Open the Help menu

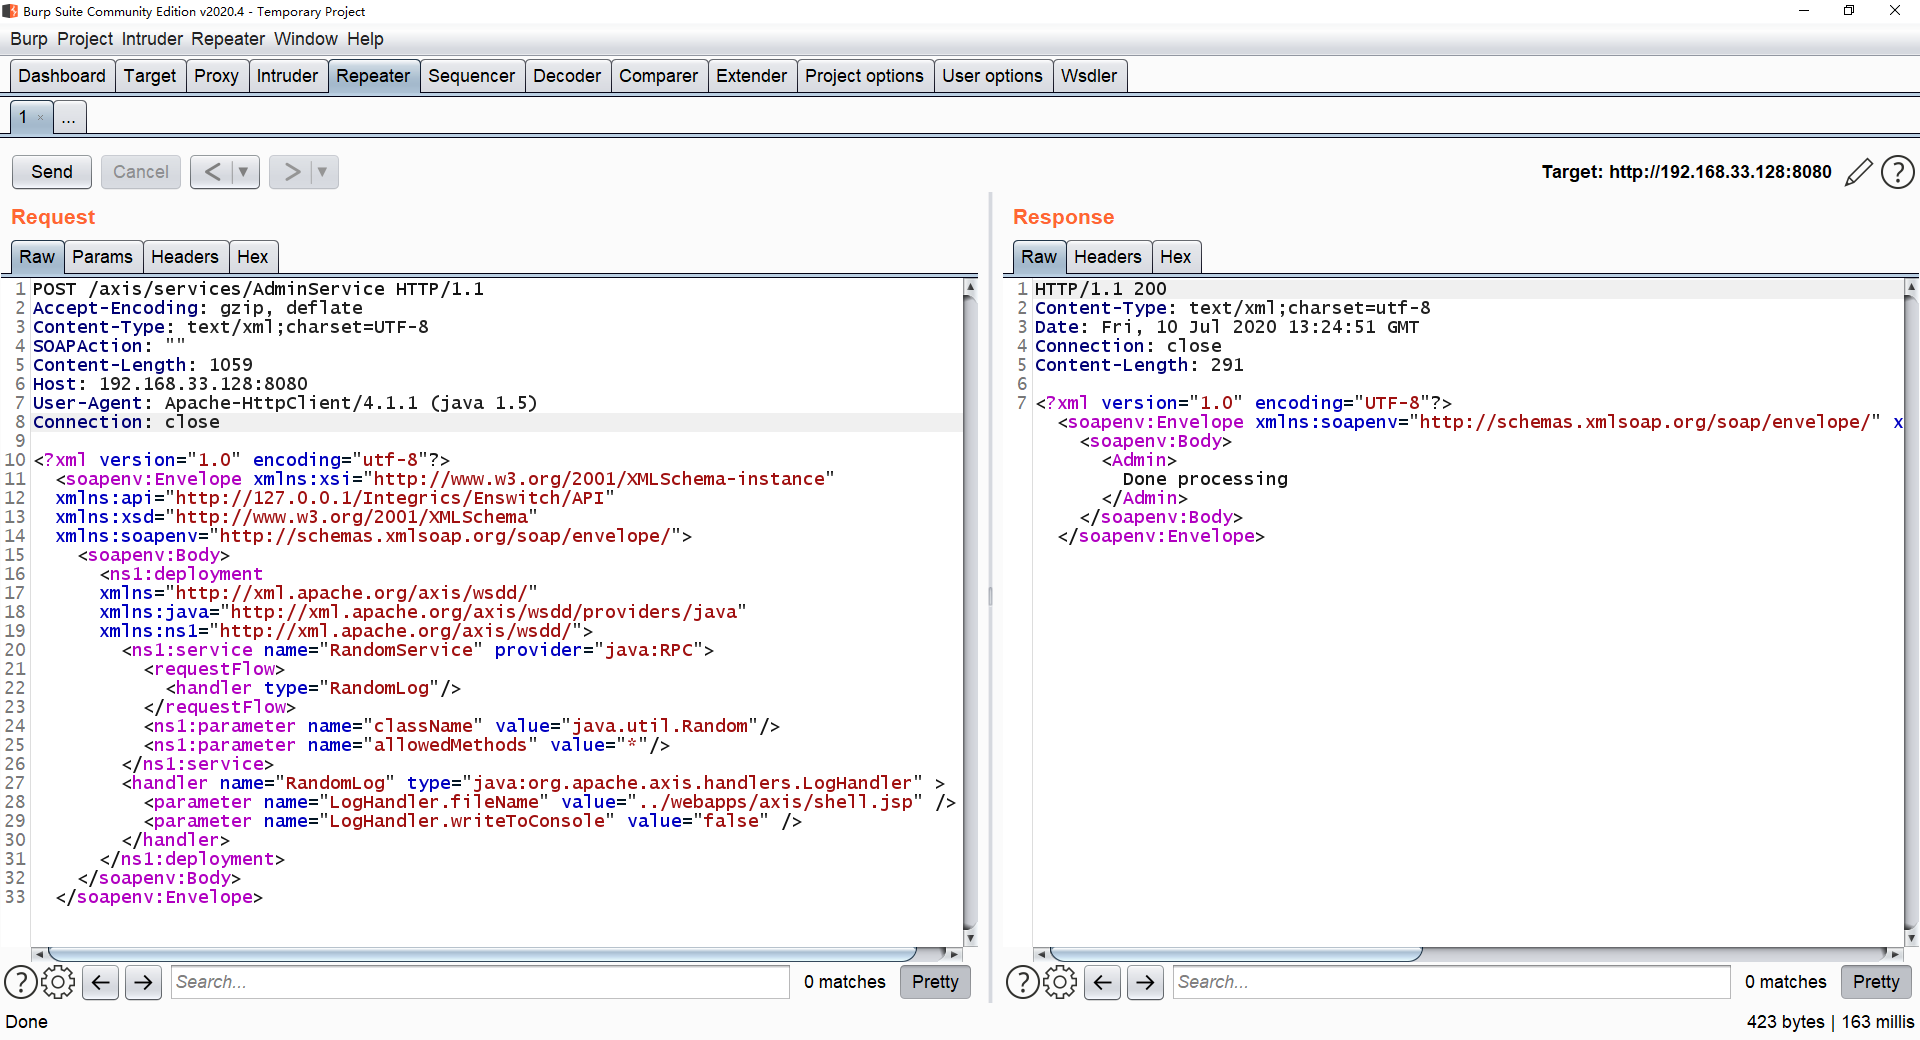(365, 39)
